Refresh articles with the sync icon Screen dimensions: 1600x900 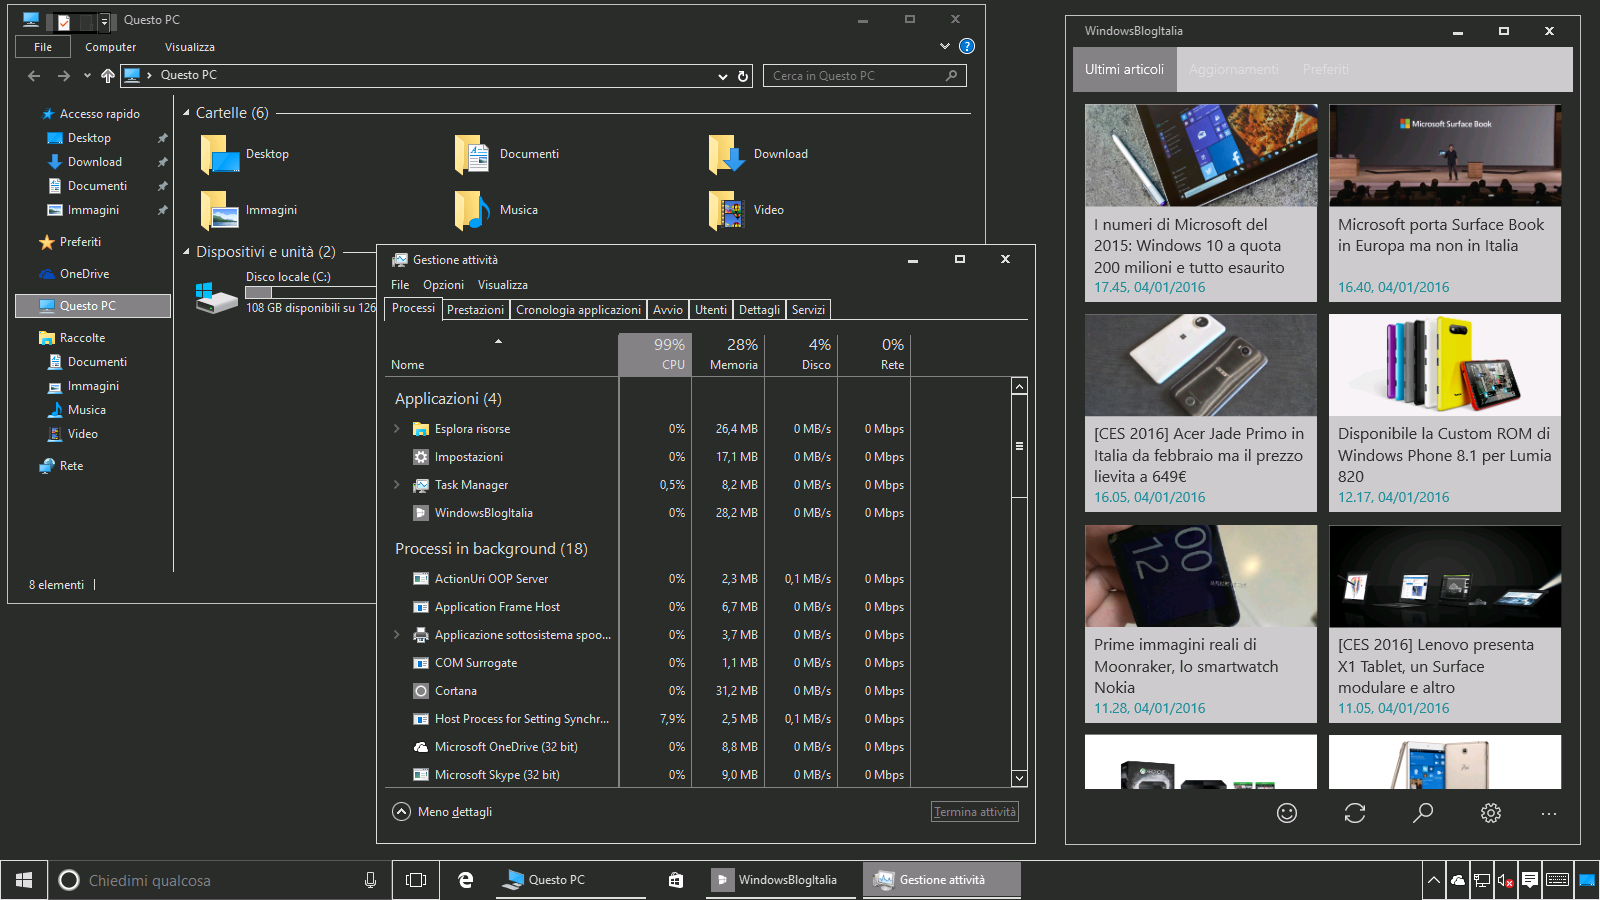[1355, 813]
